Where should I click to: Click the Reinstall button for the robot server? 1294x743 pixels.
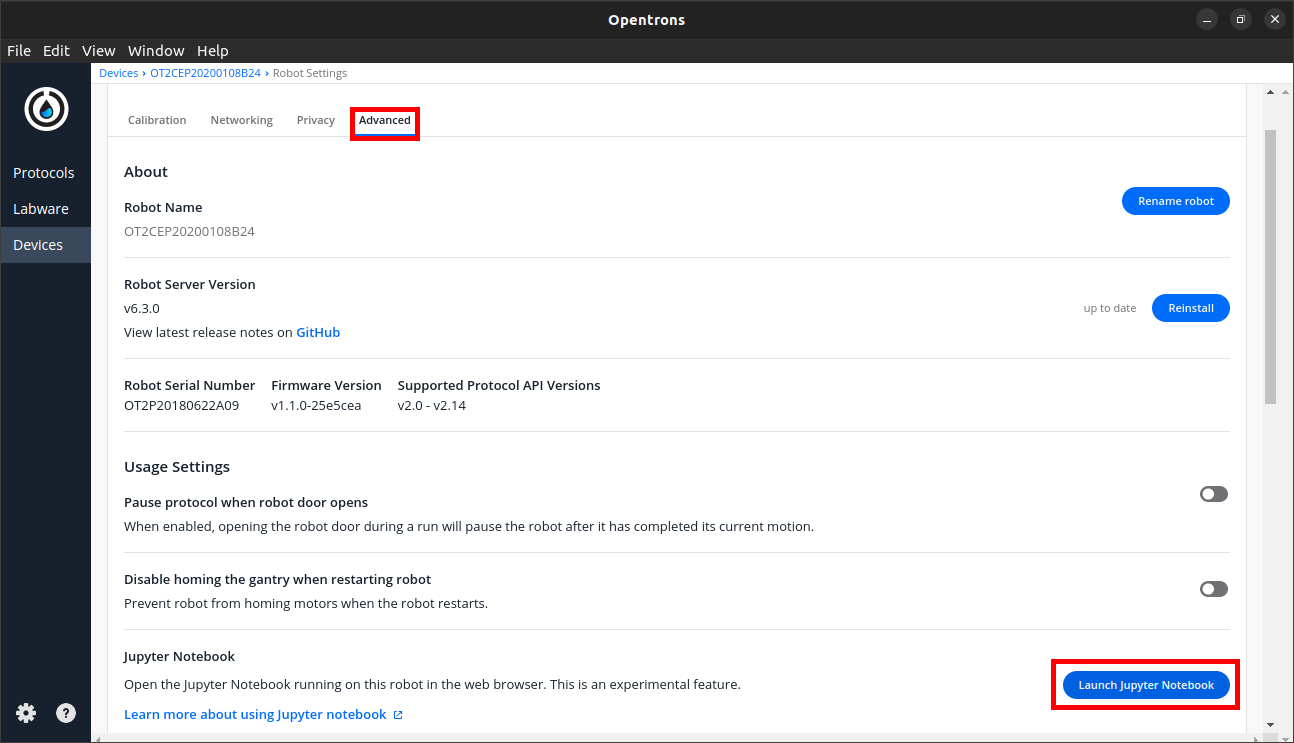[x=1190, y=308]
